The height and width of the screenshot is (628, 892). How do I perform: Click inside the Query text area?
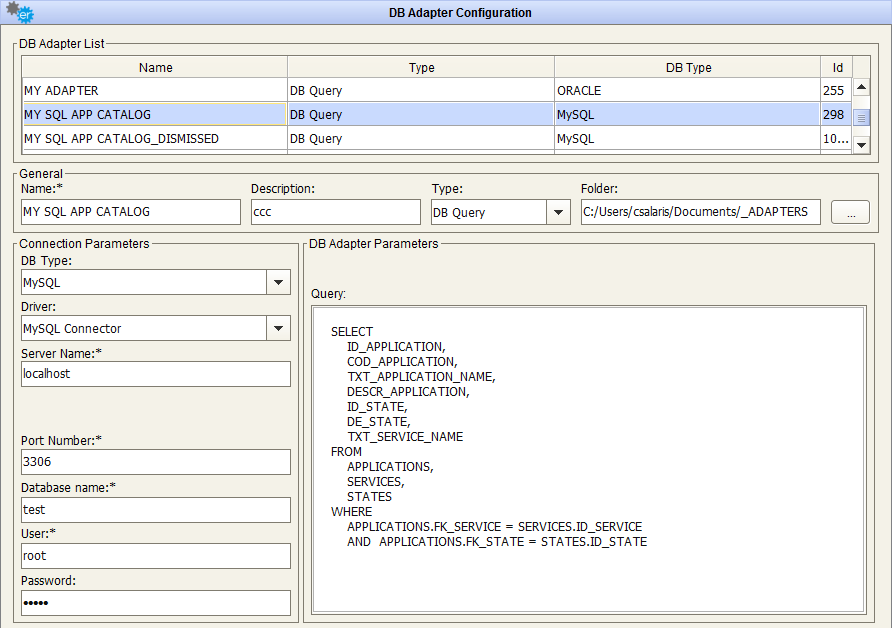click(587, 458)
